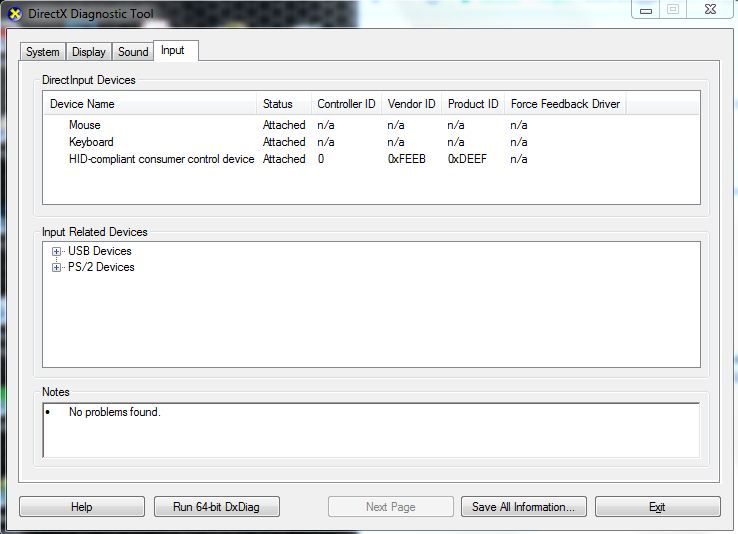This screenshot has height=534, width=738.
Task: Click the DirectX Diagnostic Tool title icon
Action: (x=15, y=14)
